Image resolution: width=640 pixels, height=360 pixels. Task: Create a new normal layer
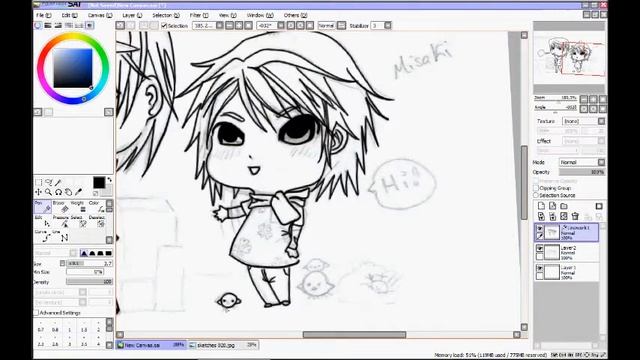(541, 206)
